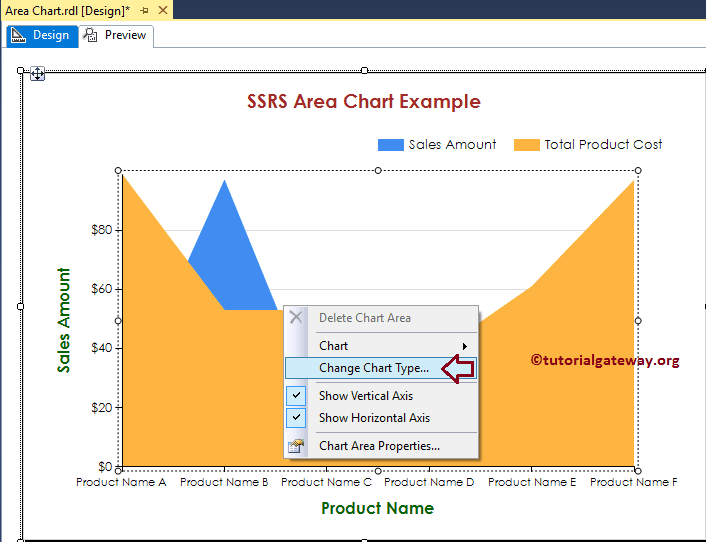The height and width of the screenshot is (542, 706).
Task: Click the chart area top-center resize handle
Action: click(378, 170)
